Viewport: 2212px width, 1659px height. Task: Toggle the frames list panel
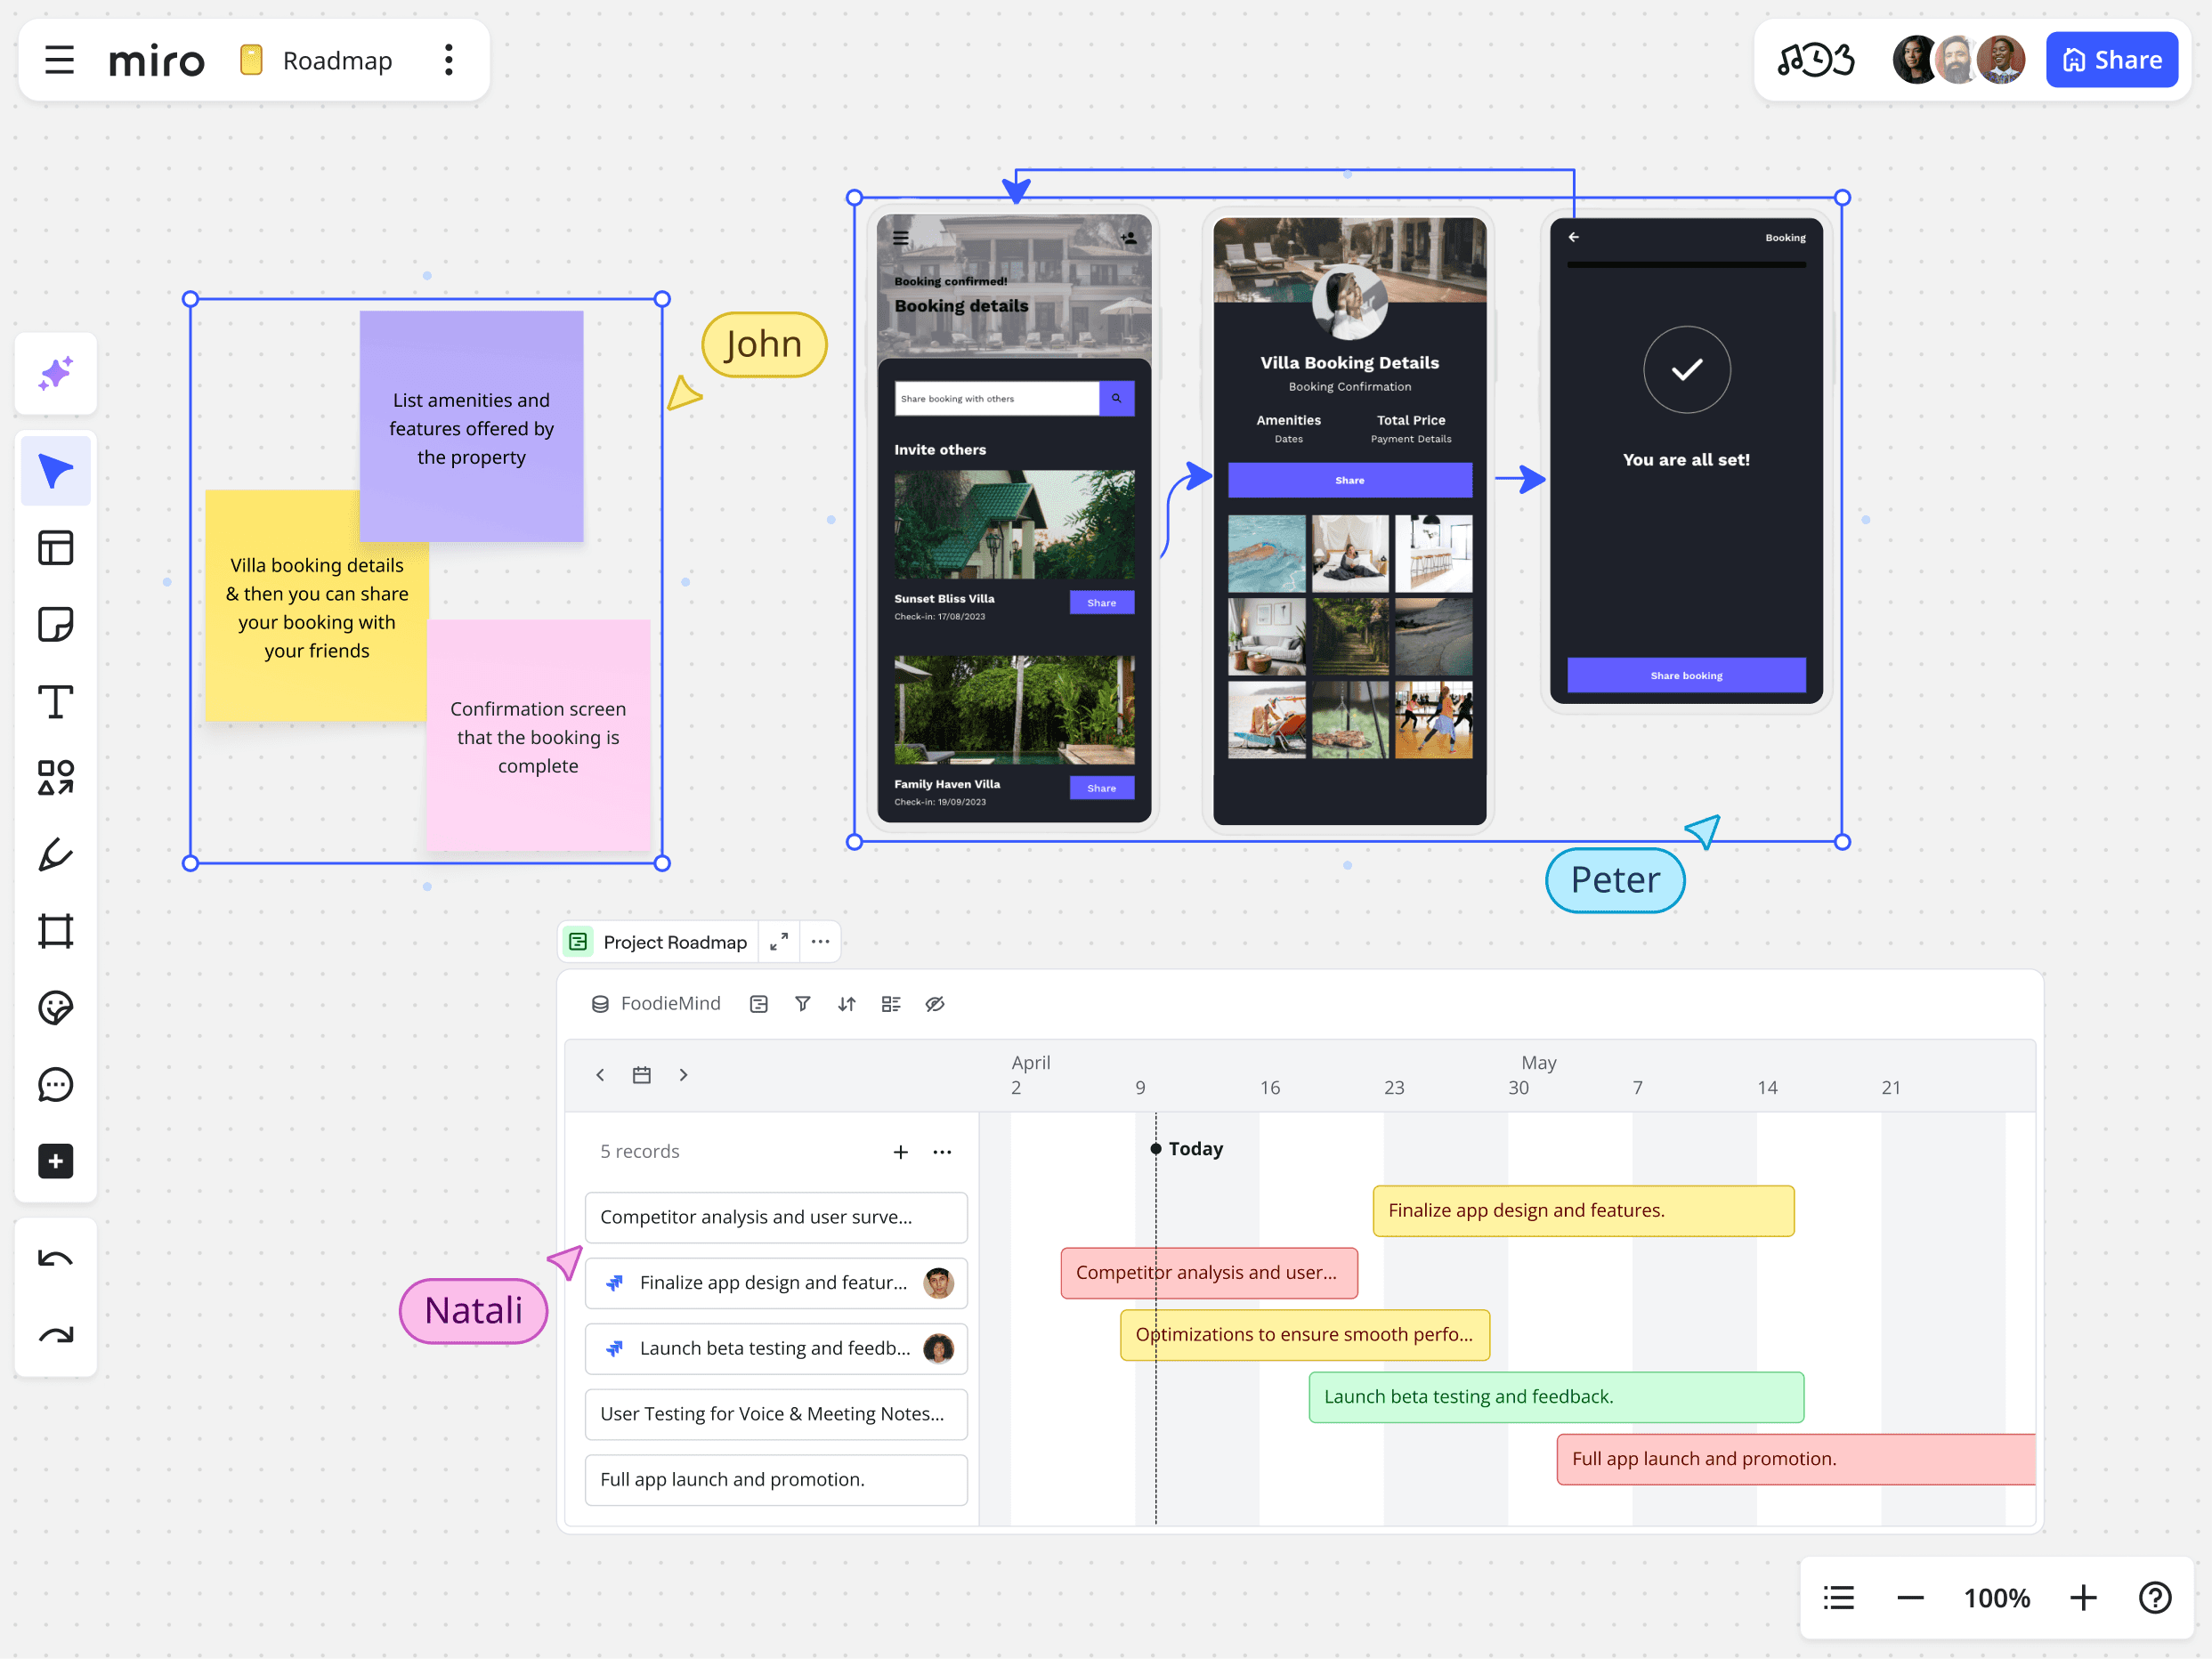1838,1598
